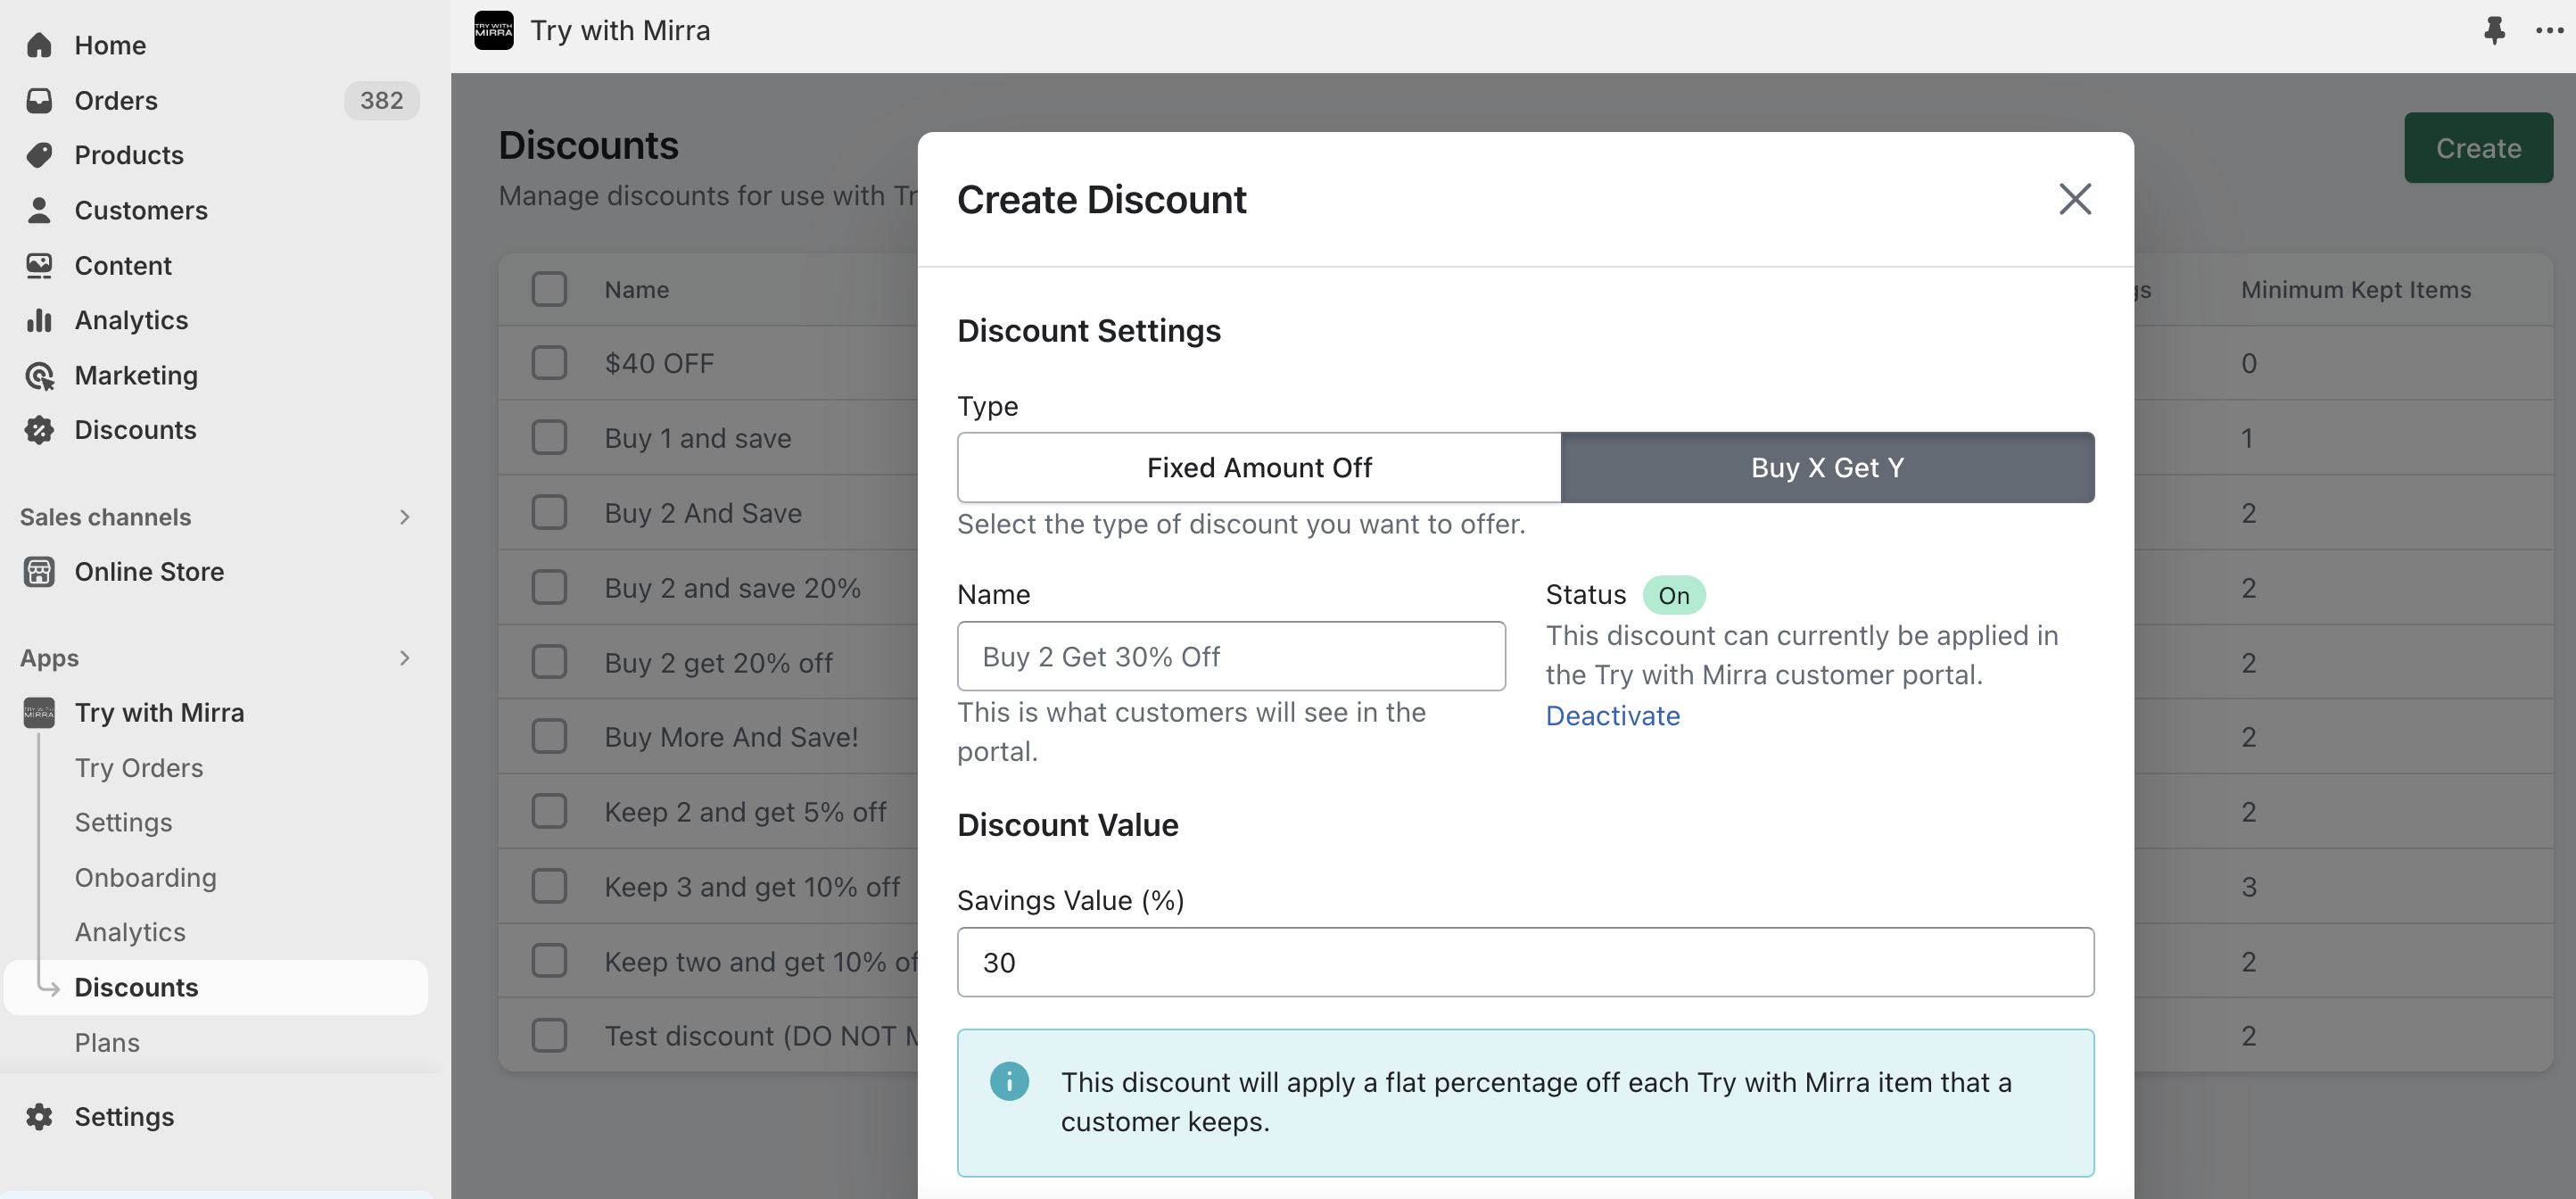
Task: Check the Keep two and get 10% checkbox
Action: [x=549, y=961]
